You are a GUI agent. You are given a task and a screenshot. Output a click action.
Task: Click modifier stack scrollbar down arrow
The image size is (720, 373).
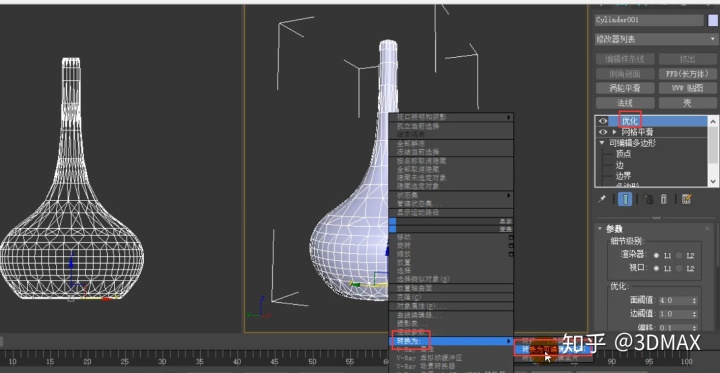coord(713,181)
